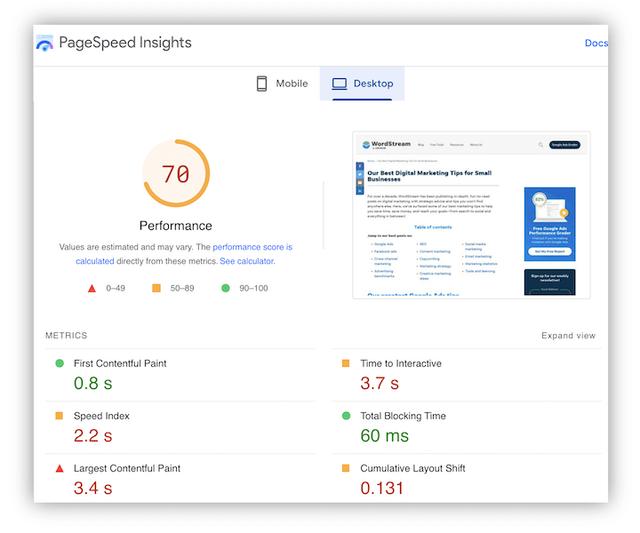Open the 'performance score is' link
This screenshot has height=533, width=640.
pos(252,247)
